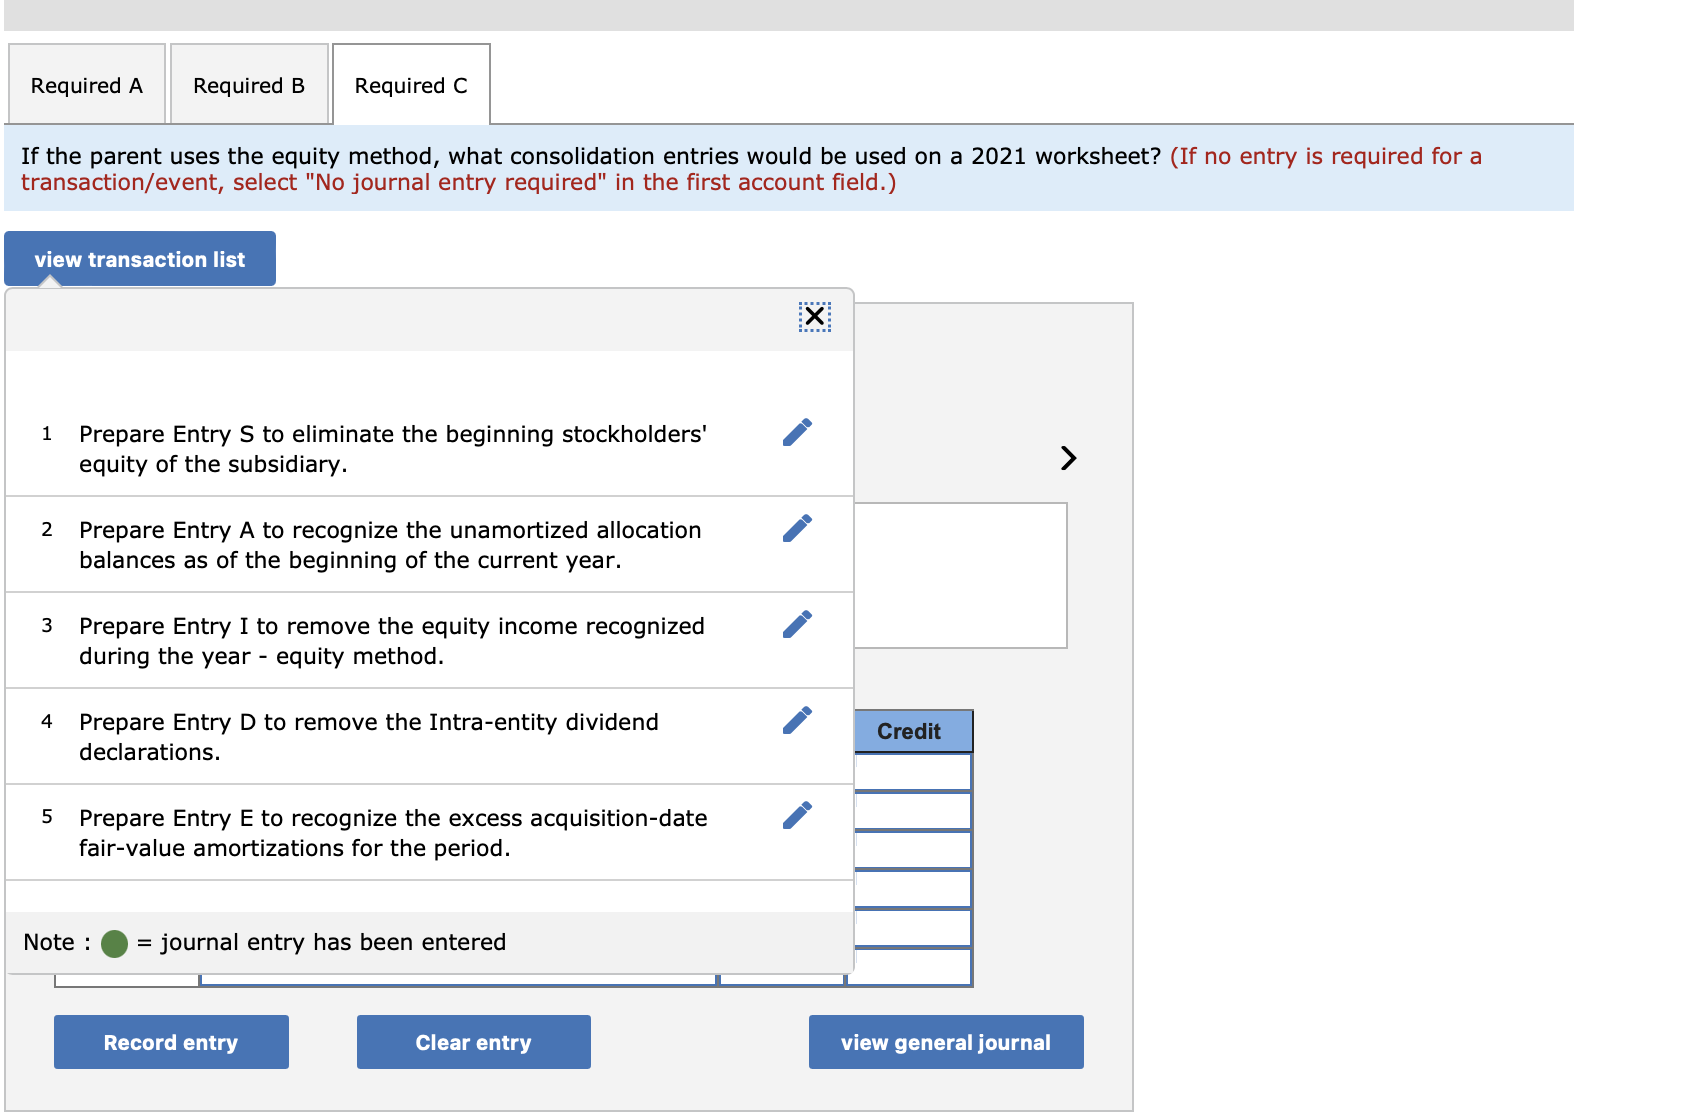The width and height of the screenshot is (1702, 1118).
Task: Click the third Credit input cell
Action: coord(913,850)
